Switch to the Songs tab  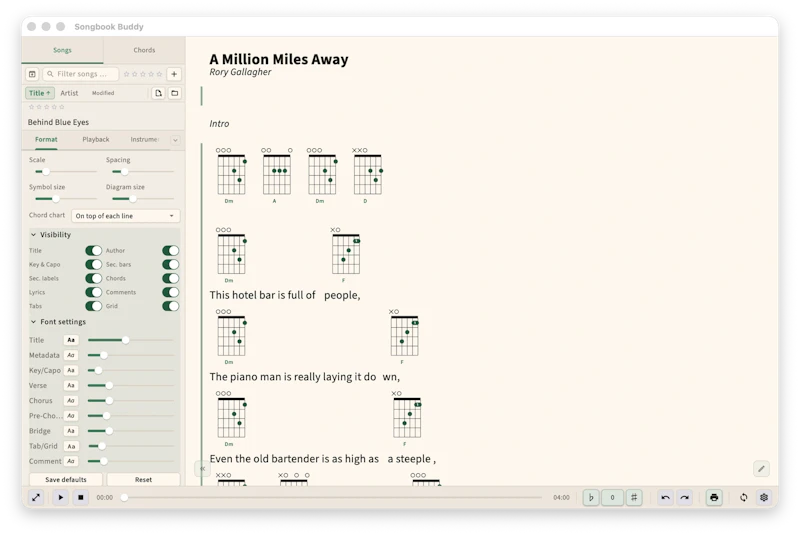click(62, 50)
